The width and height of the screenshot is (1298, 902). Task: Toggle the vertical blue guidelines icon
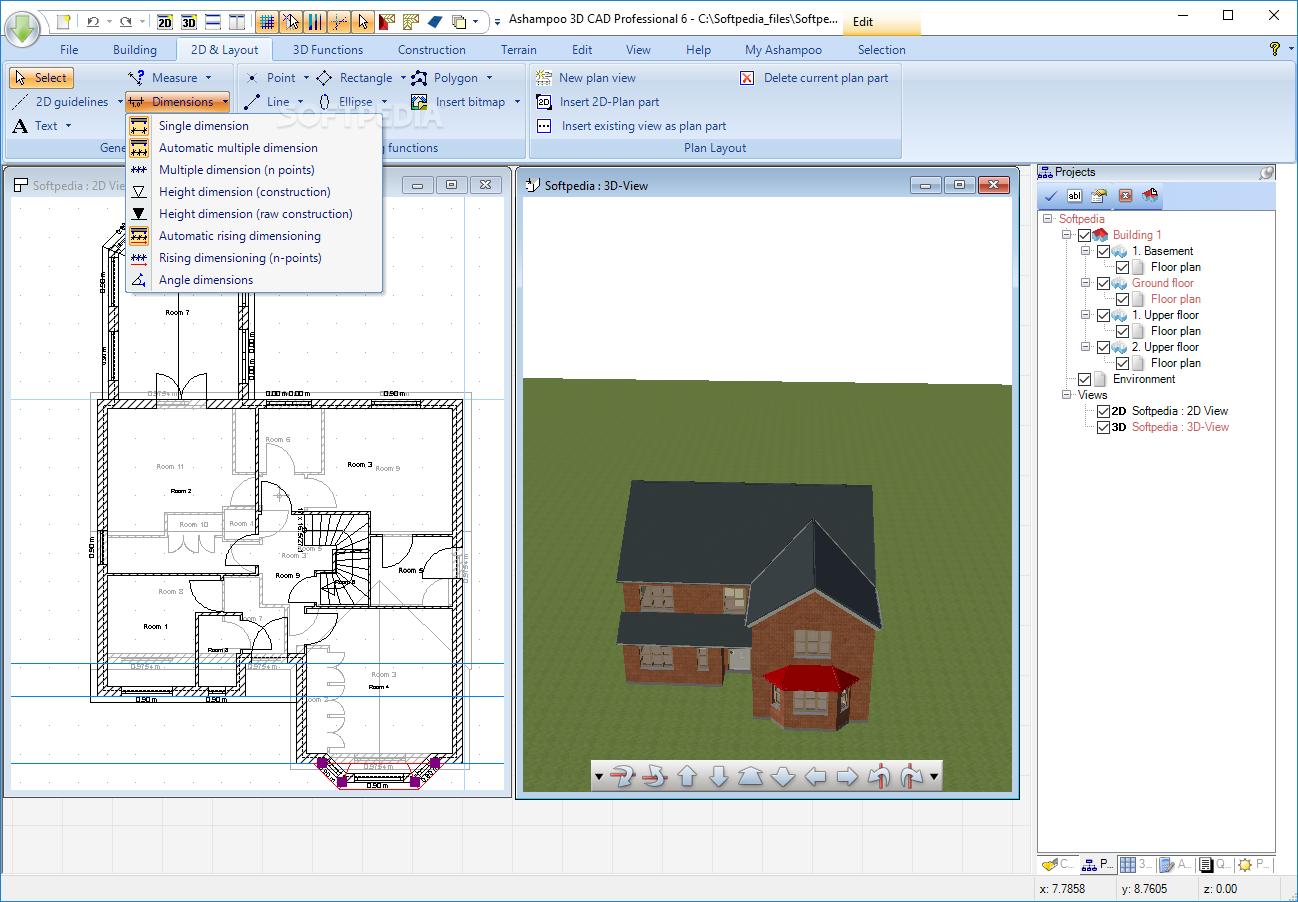pyautogui.click(x=315, y=21)
